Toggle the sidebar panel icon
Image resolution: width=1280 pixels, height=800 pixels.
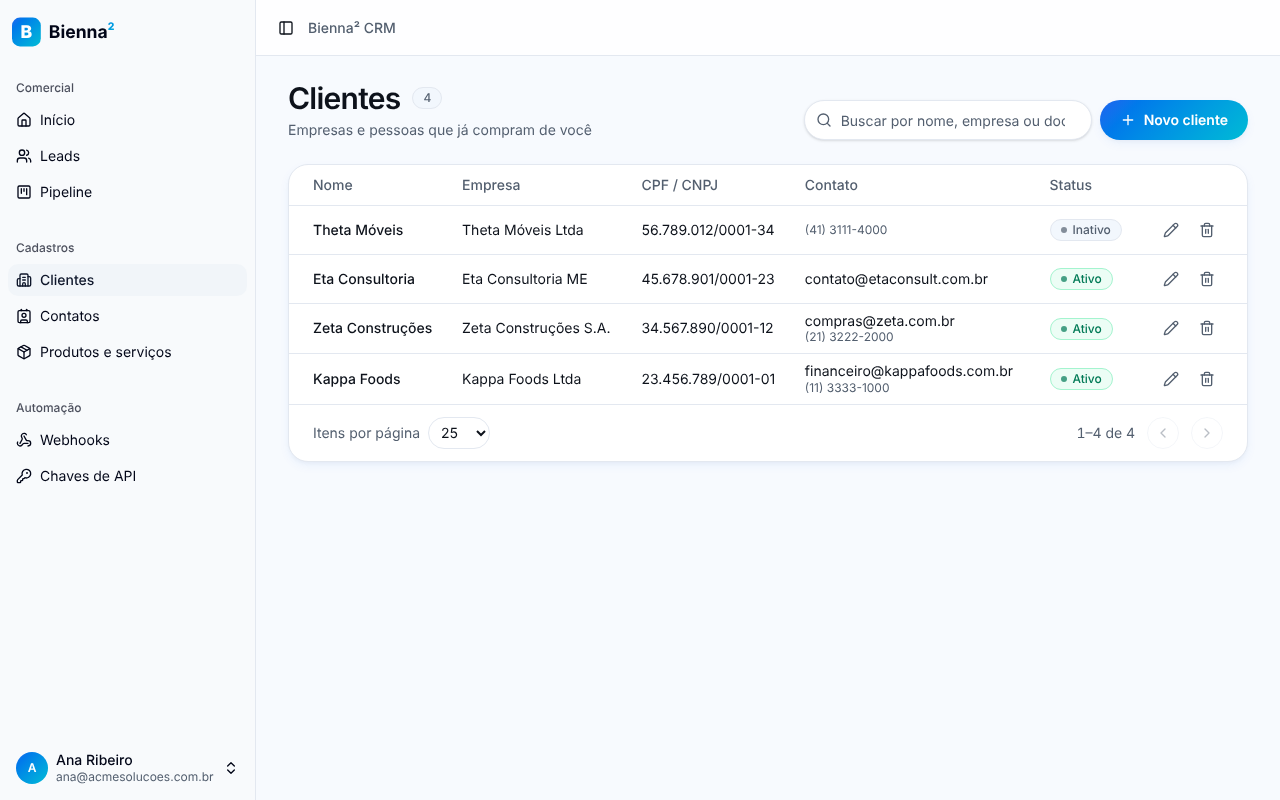[286, 28]
